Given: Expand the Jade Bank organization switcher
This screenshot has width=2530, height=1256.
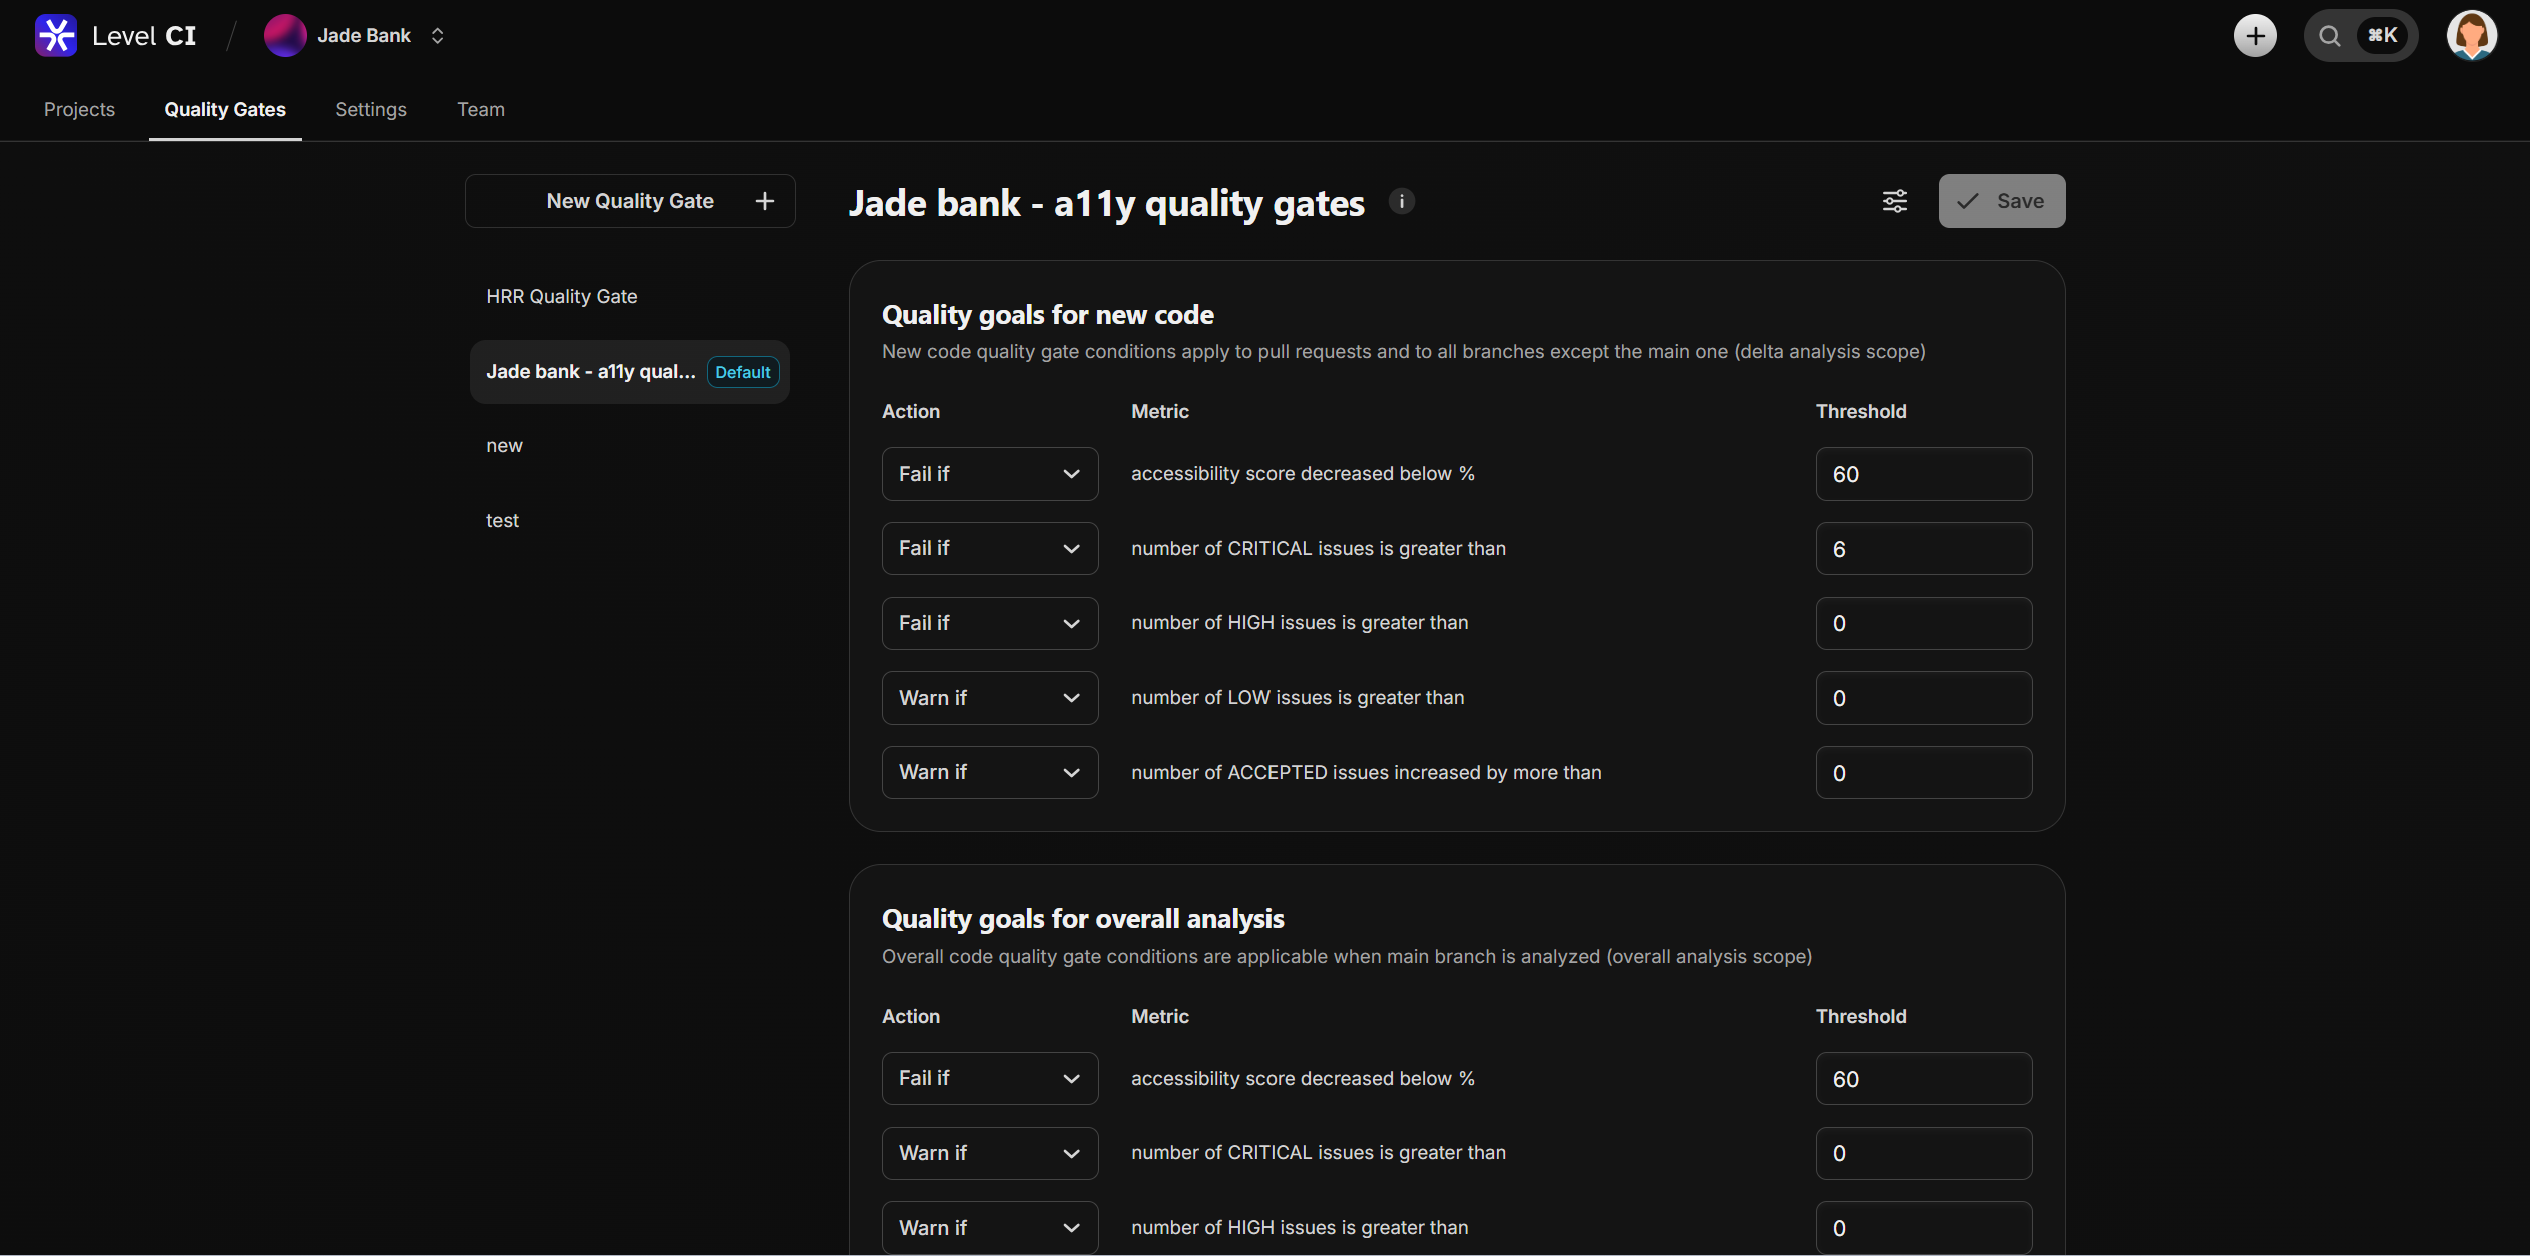Looking at the screenshot, I should (437, 36).
